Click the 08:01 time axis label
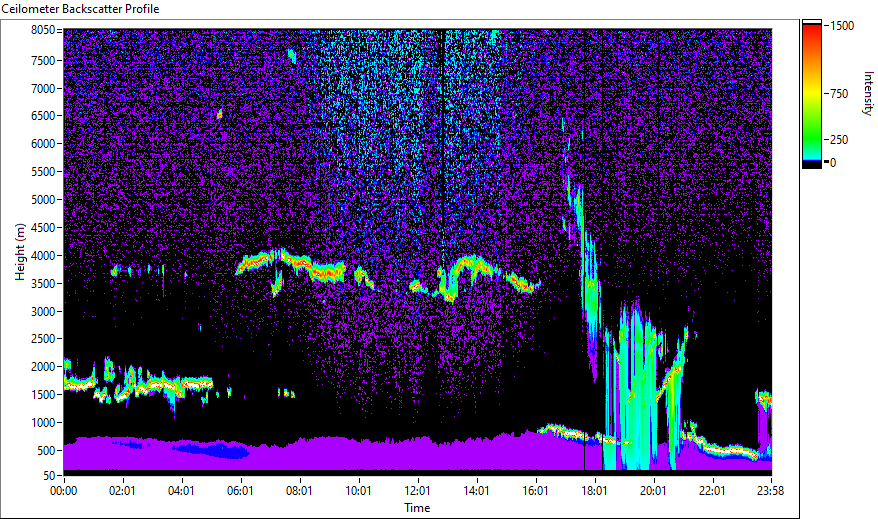 tap(299, 491)
